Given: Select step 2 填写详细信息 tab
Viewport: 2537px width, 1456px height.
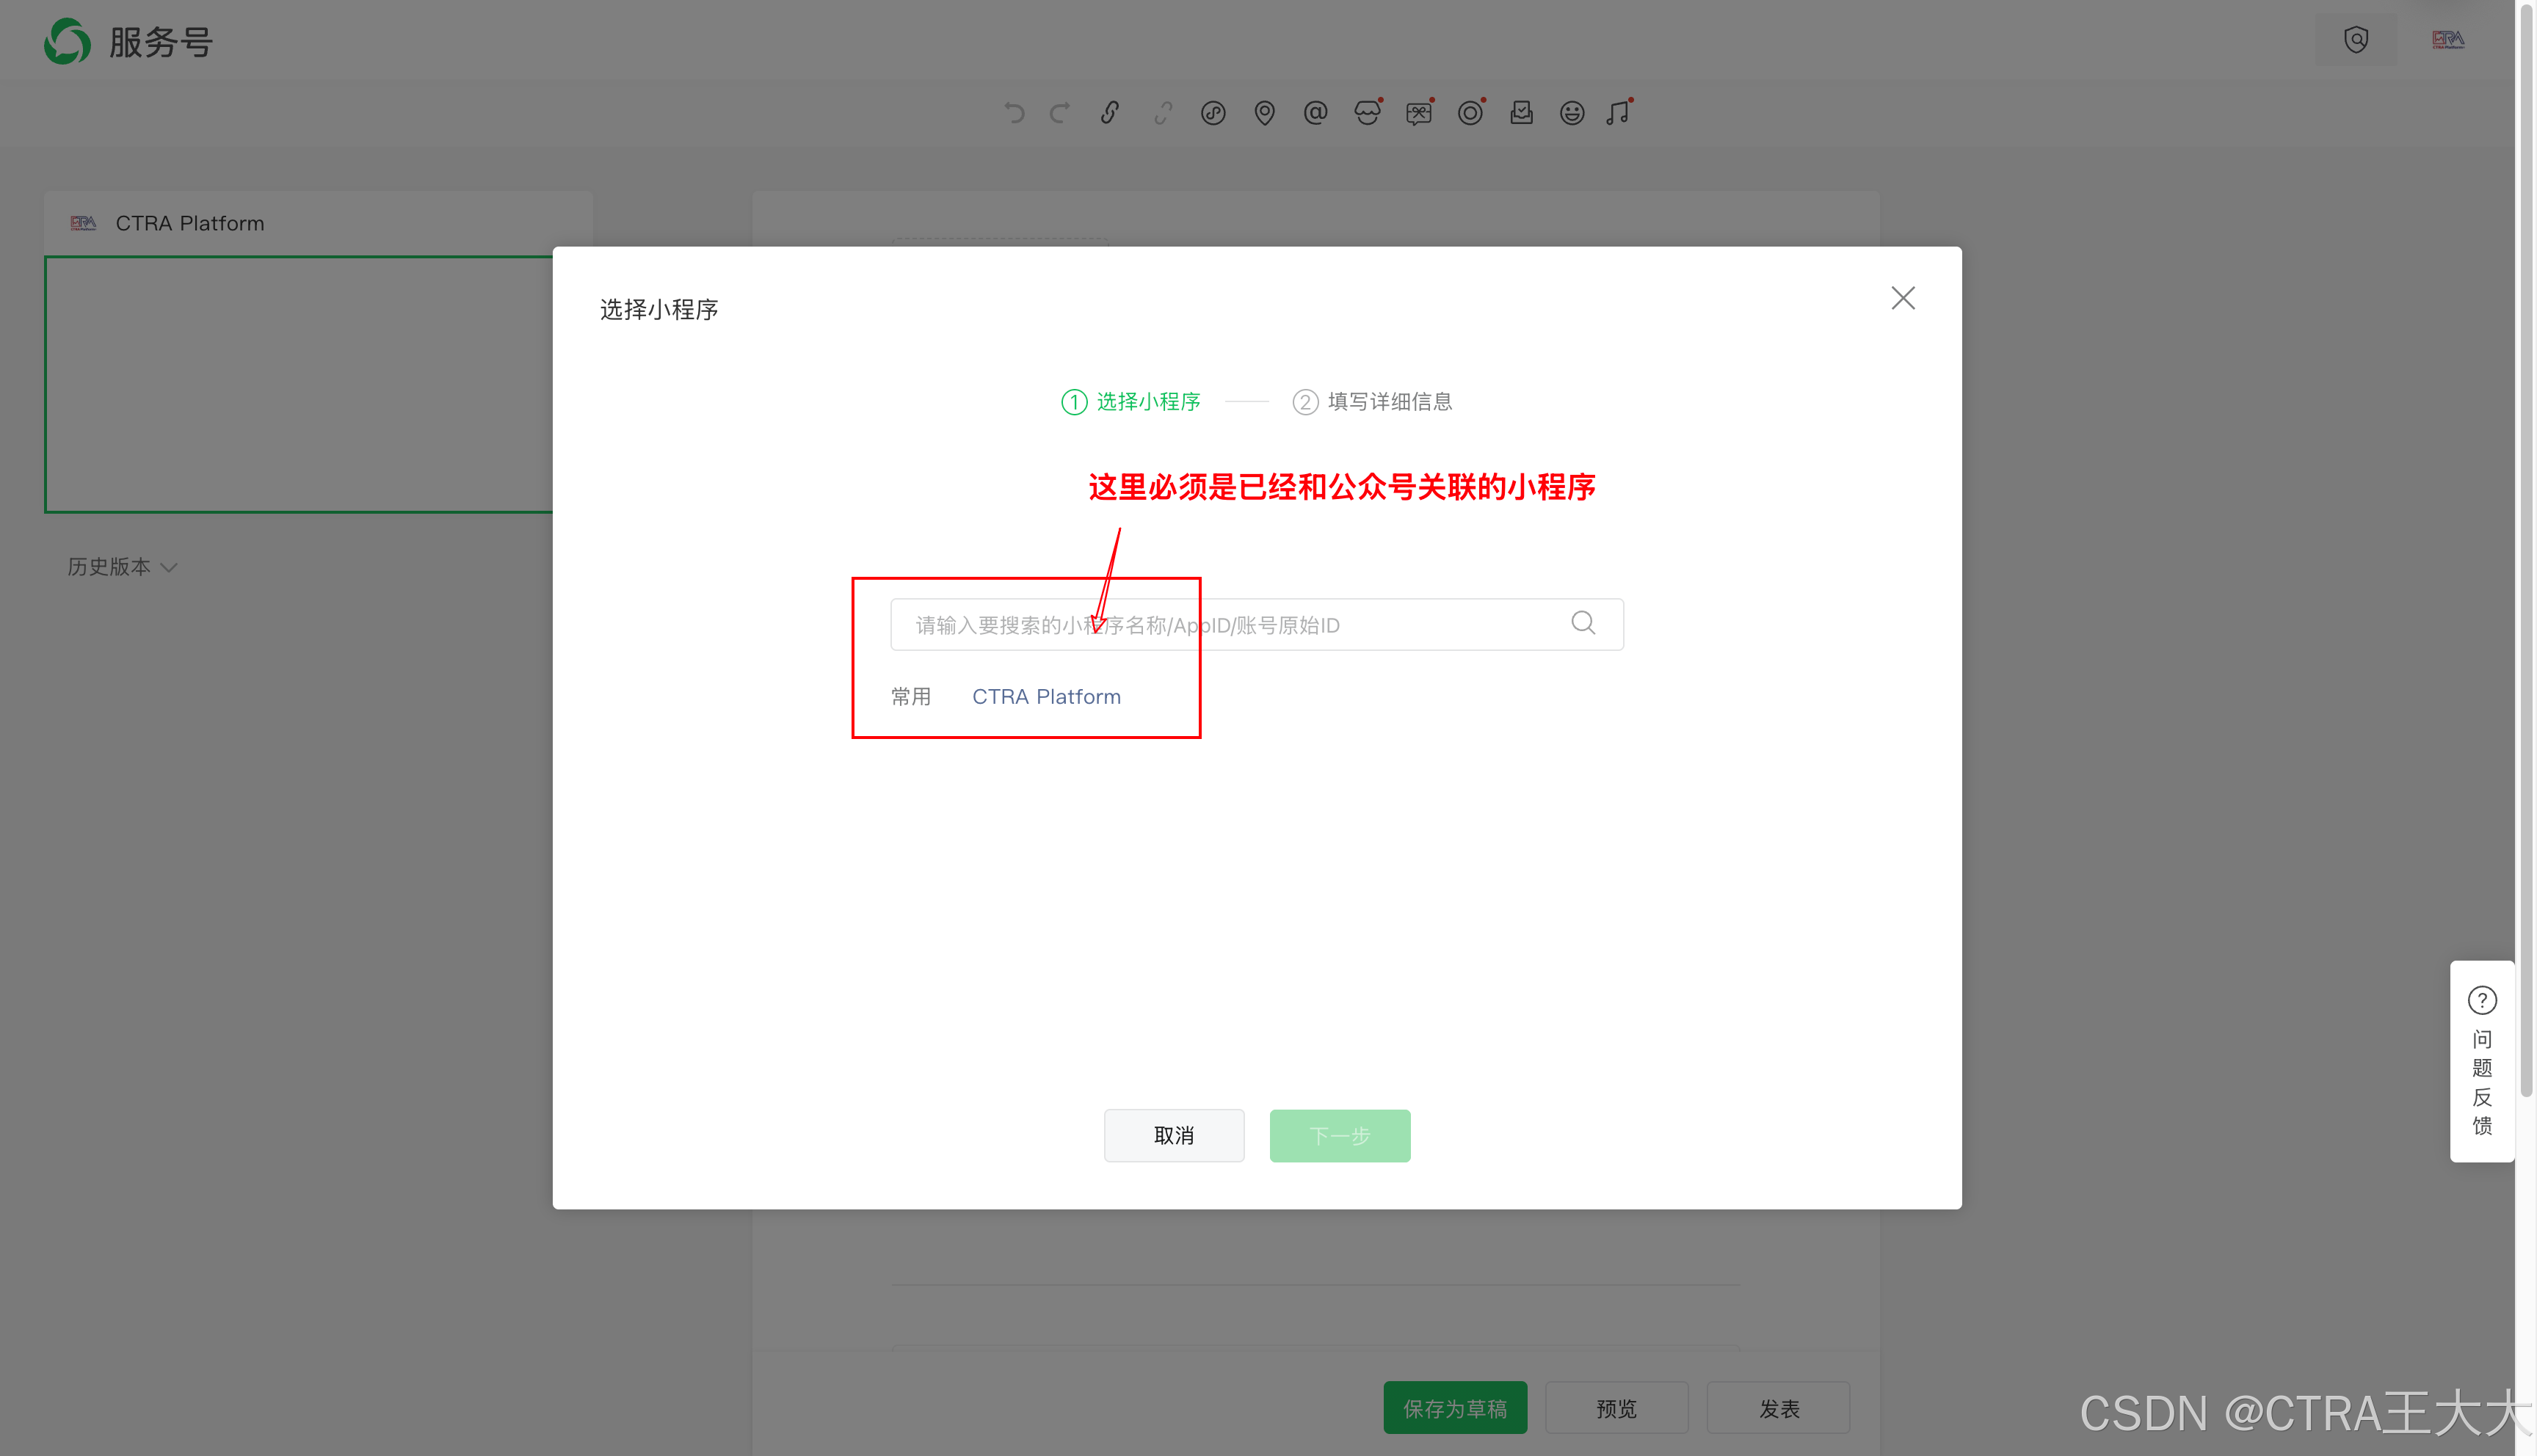Looking at the screenshot, I should [1372, 402].
